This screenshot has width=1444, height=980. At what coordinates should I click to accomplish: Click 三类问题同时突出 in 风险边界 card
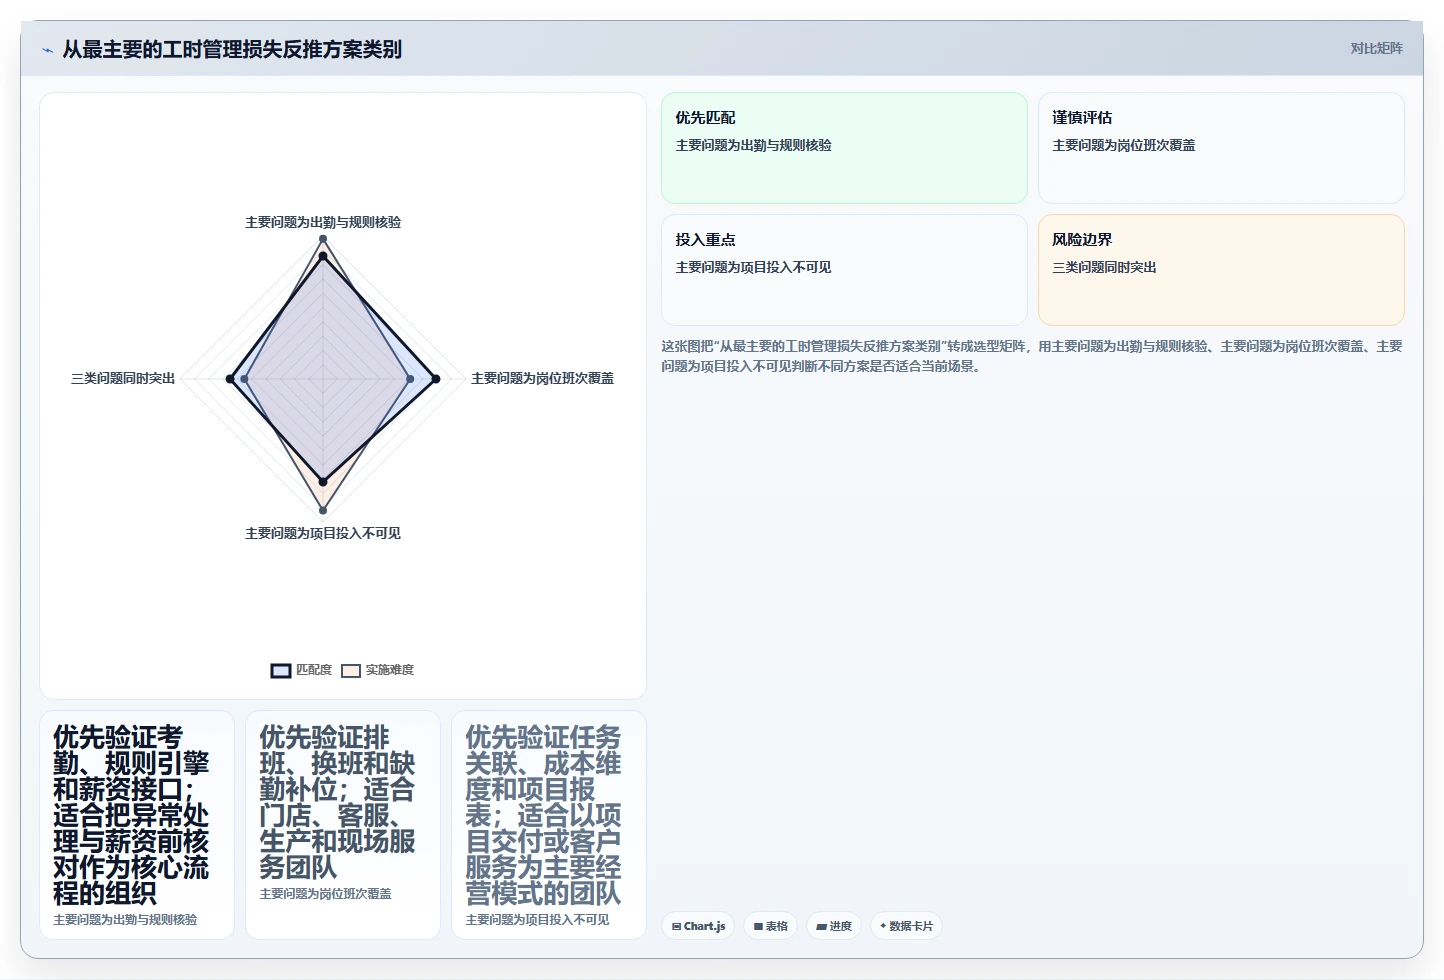tap(1105, 267)
